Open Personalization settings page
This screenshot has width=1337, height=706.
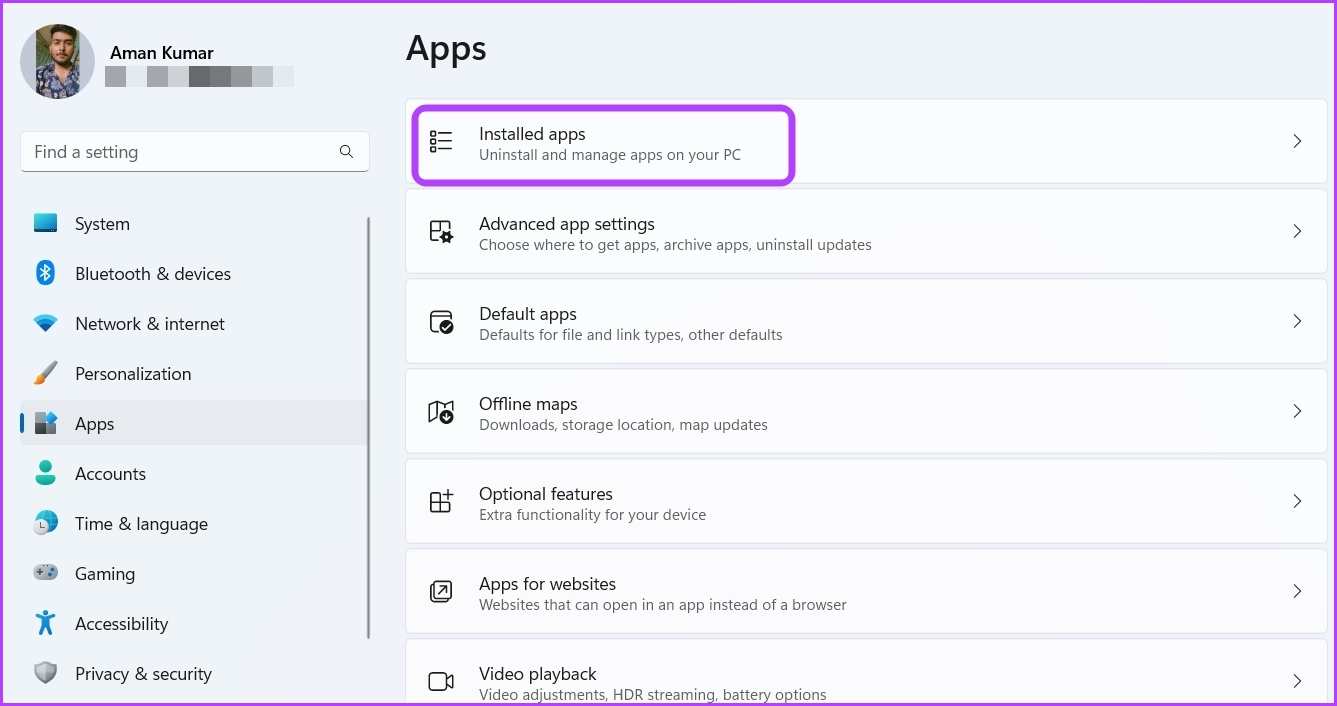tap(132, 374)
